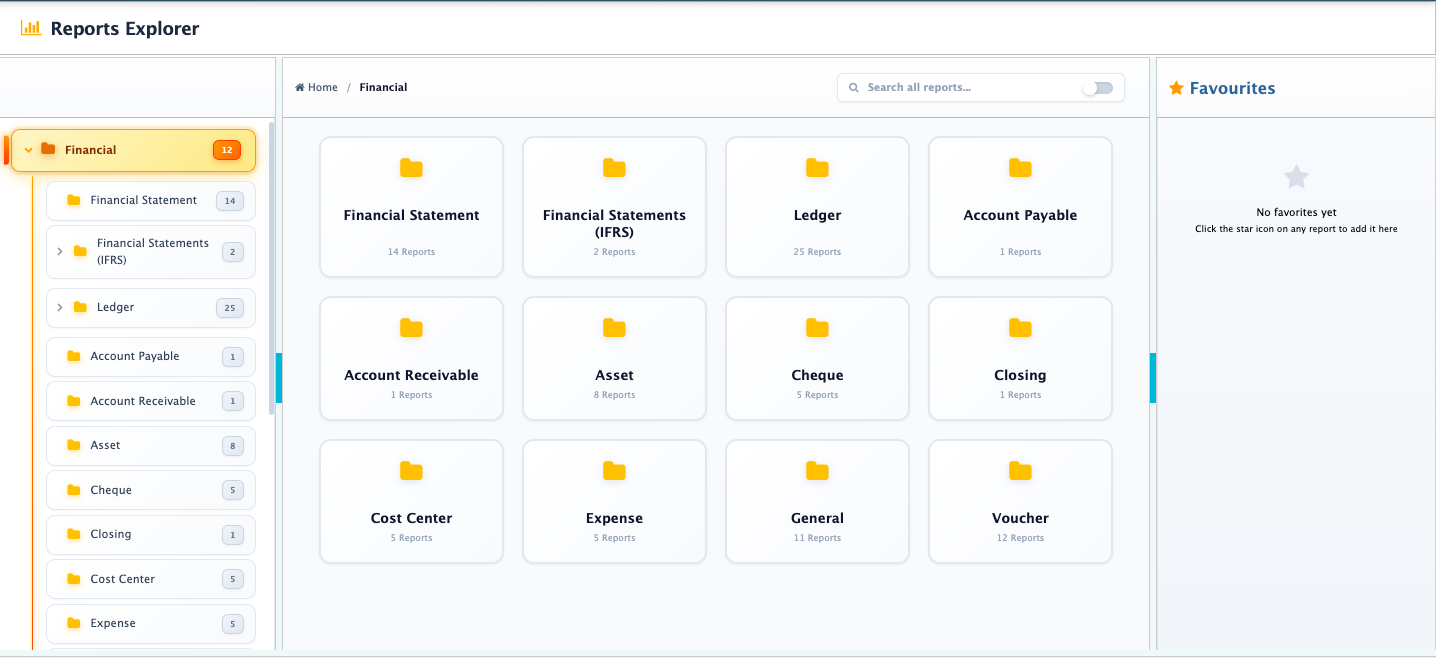Click the Reports Explorer bar chart icon
The image size is (1436, 658).
30,28
